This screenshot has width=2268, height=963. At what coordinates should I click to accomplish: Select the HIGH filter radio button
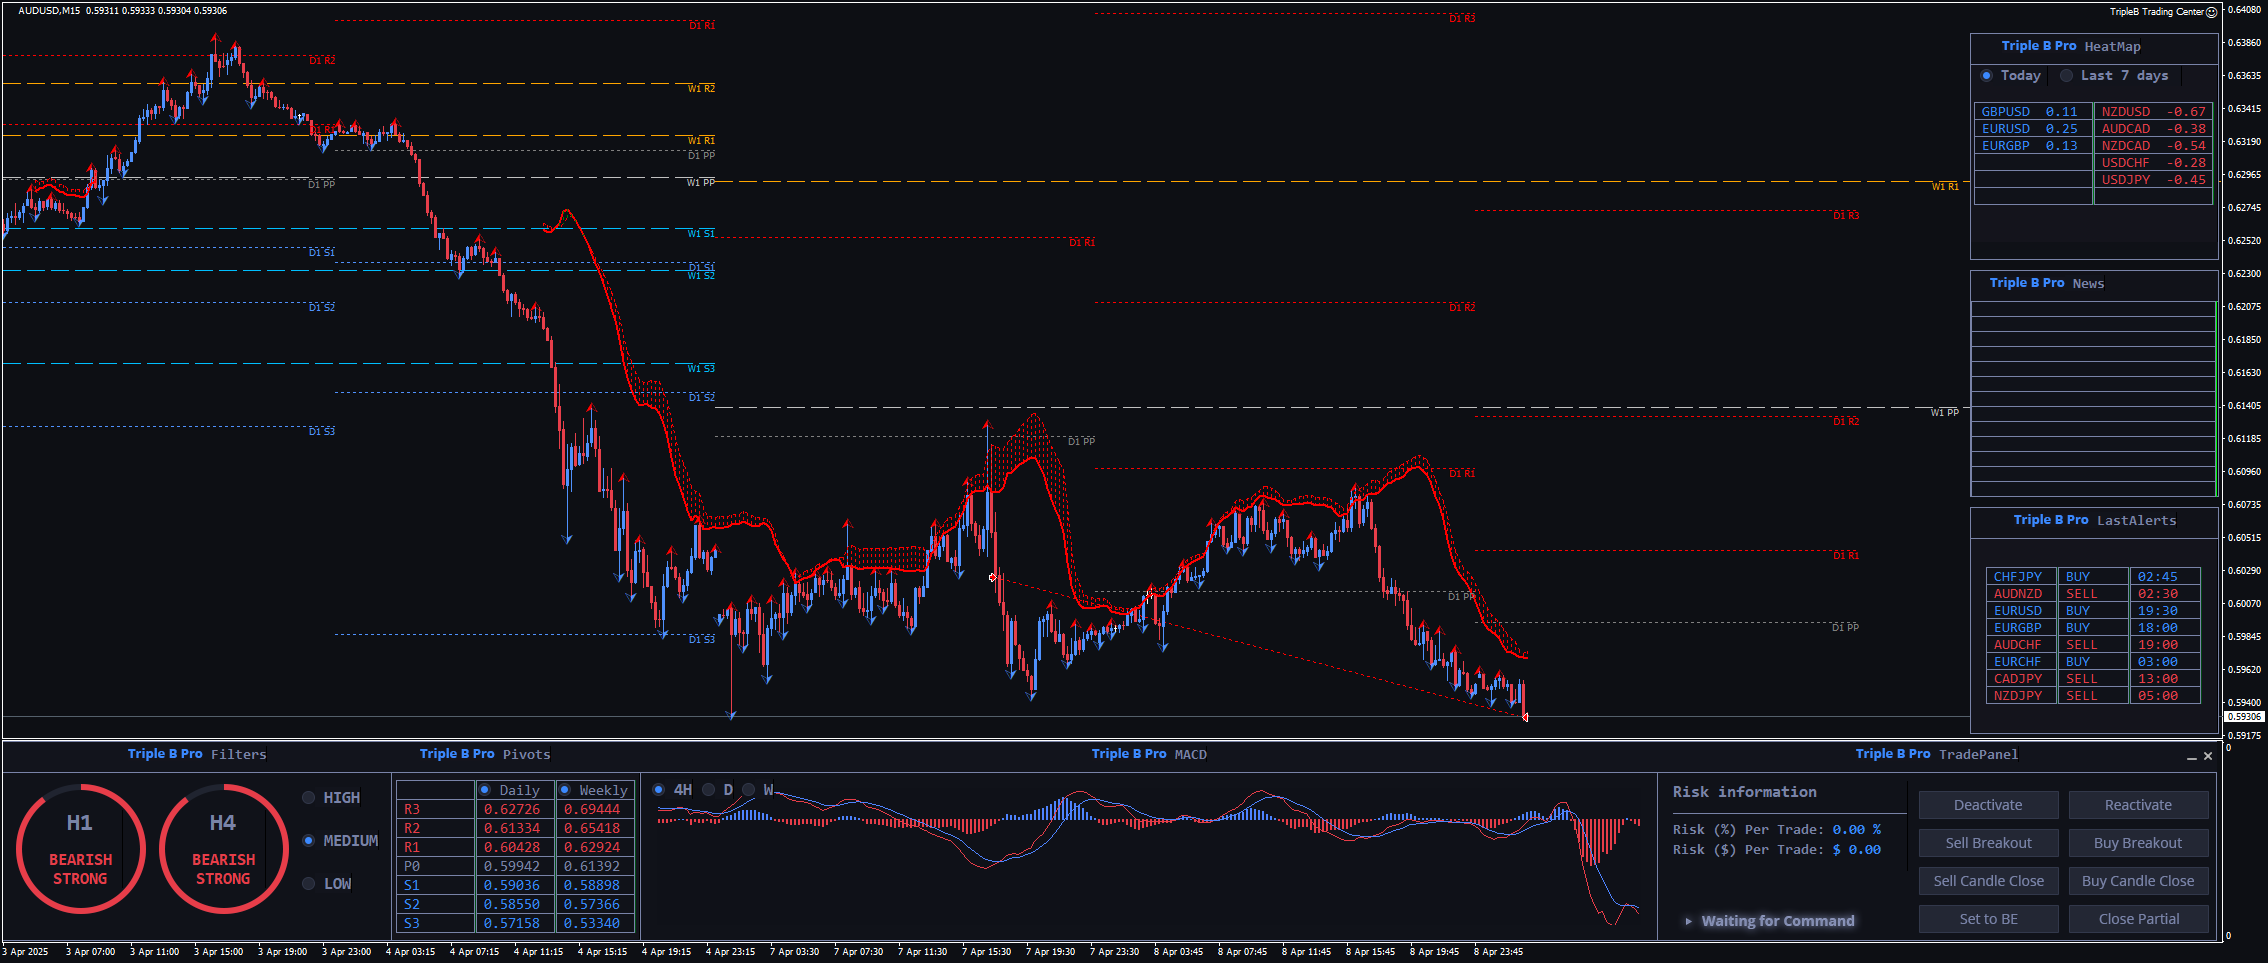pyautogui.click(x=309, y=798)
